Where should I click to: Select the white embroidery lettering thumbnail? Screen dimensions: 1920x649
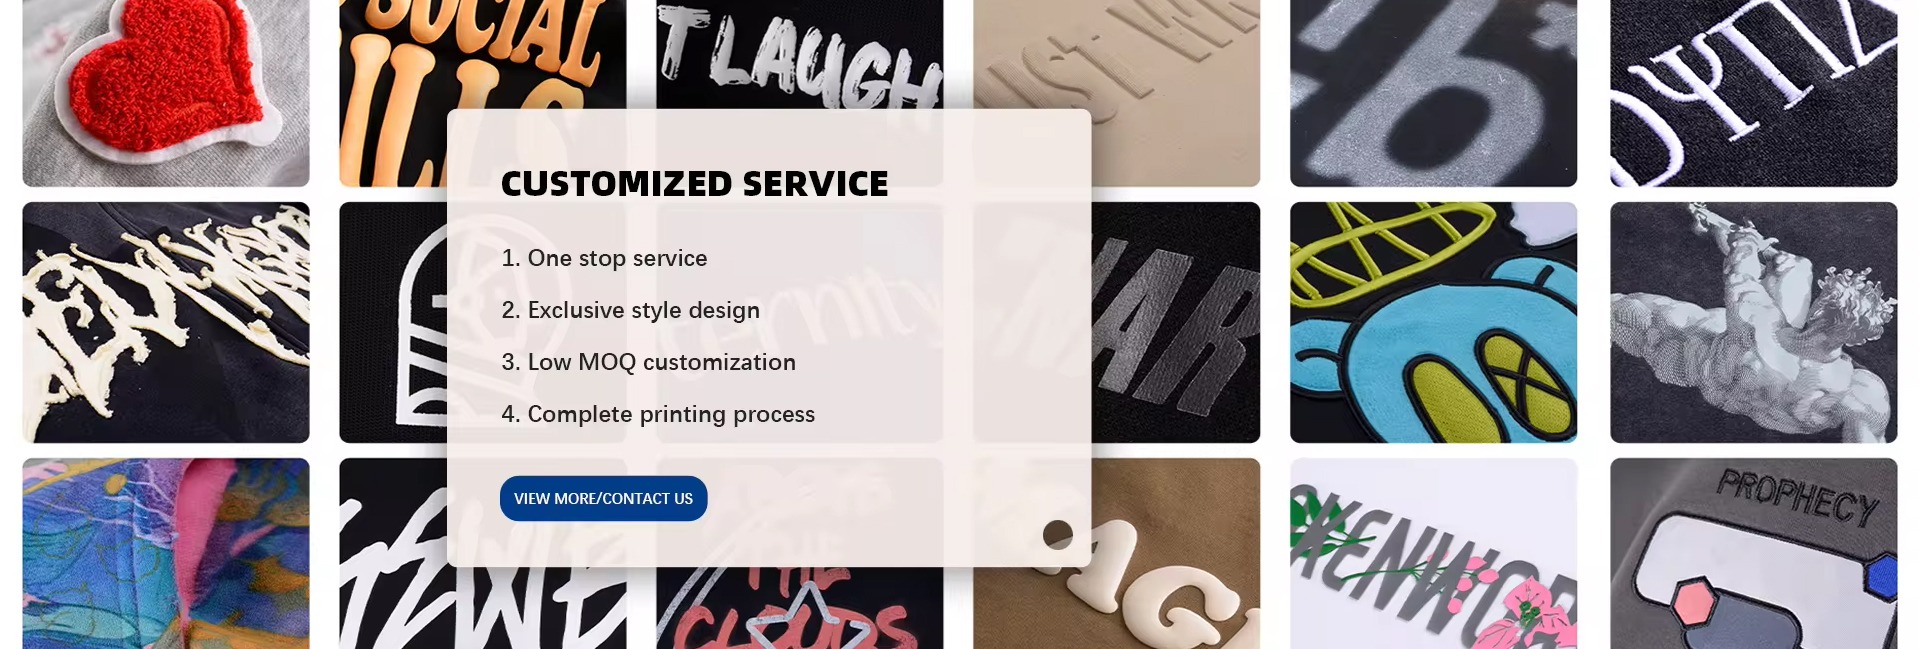(x=1753, y=93)
